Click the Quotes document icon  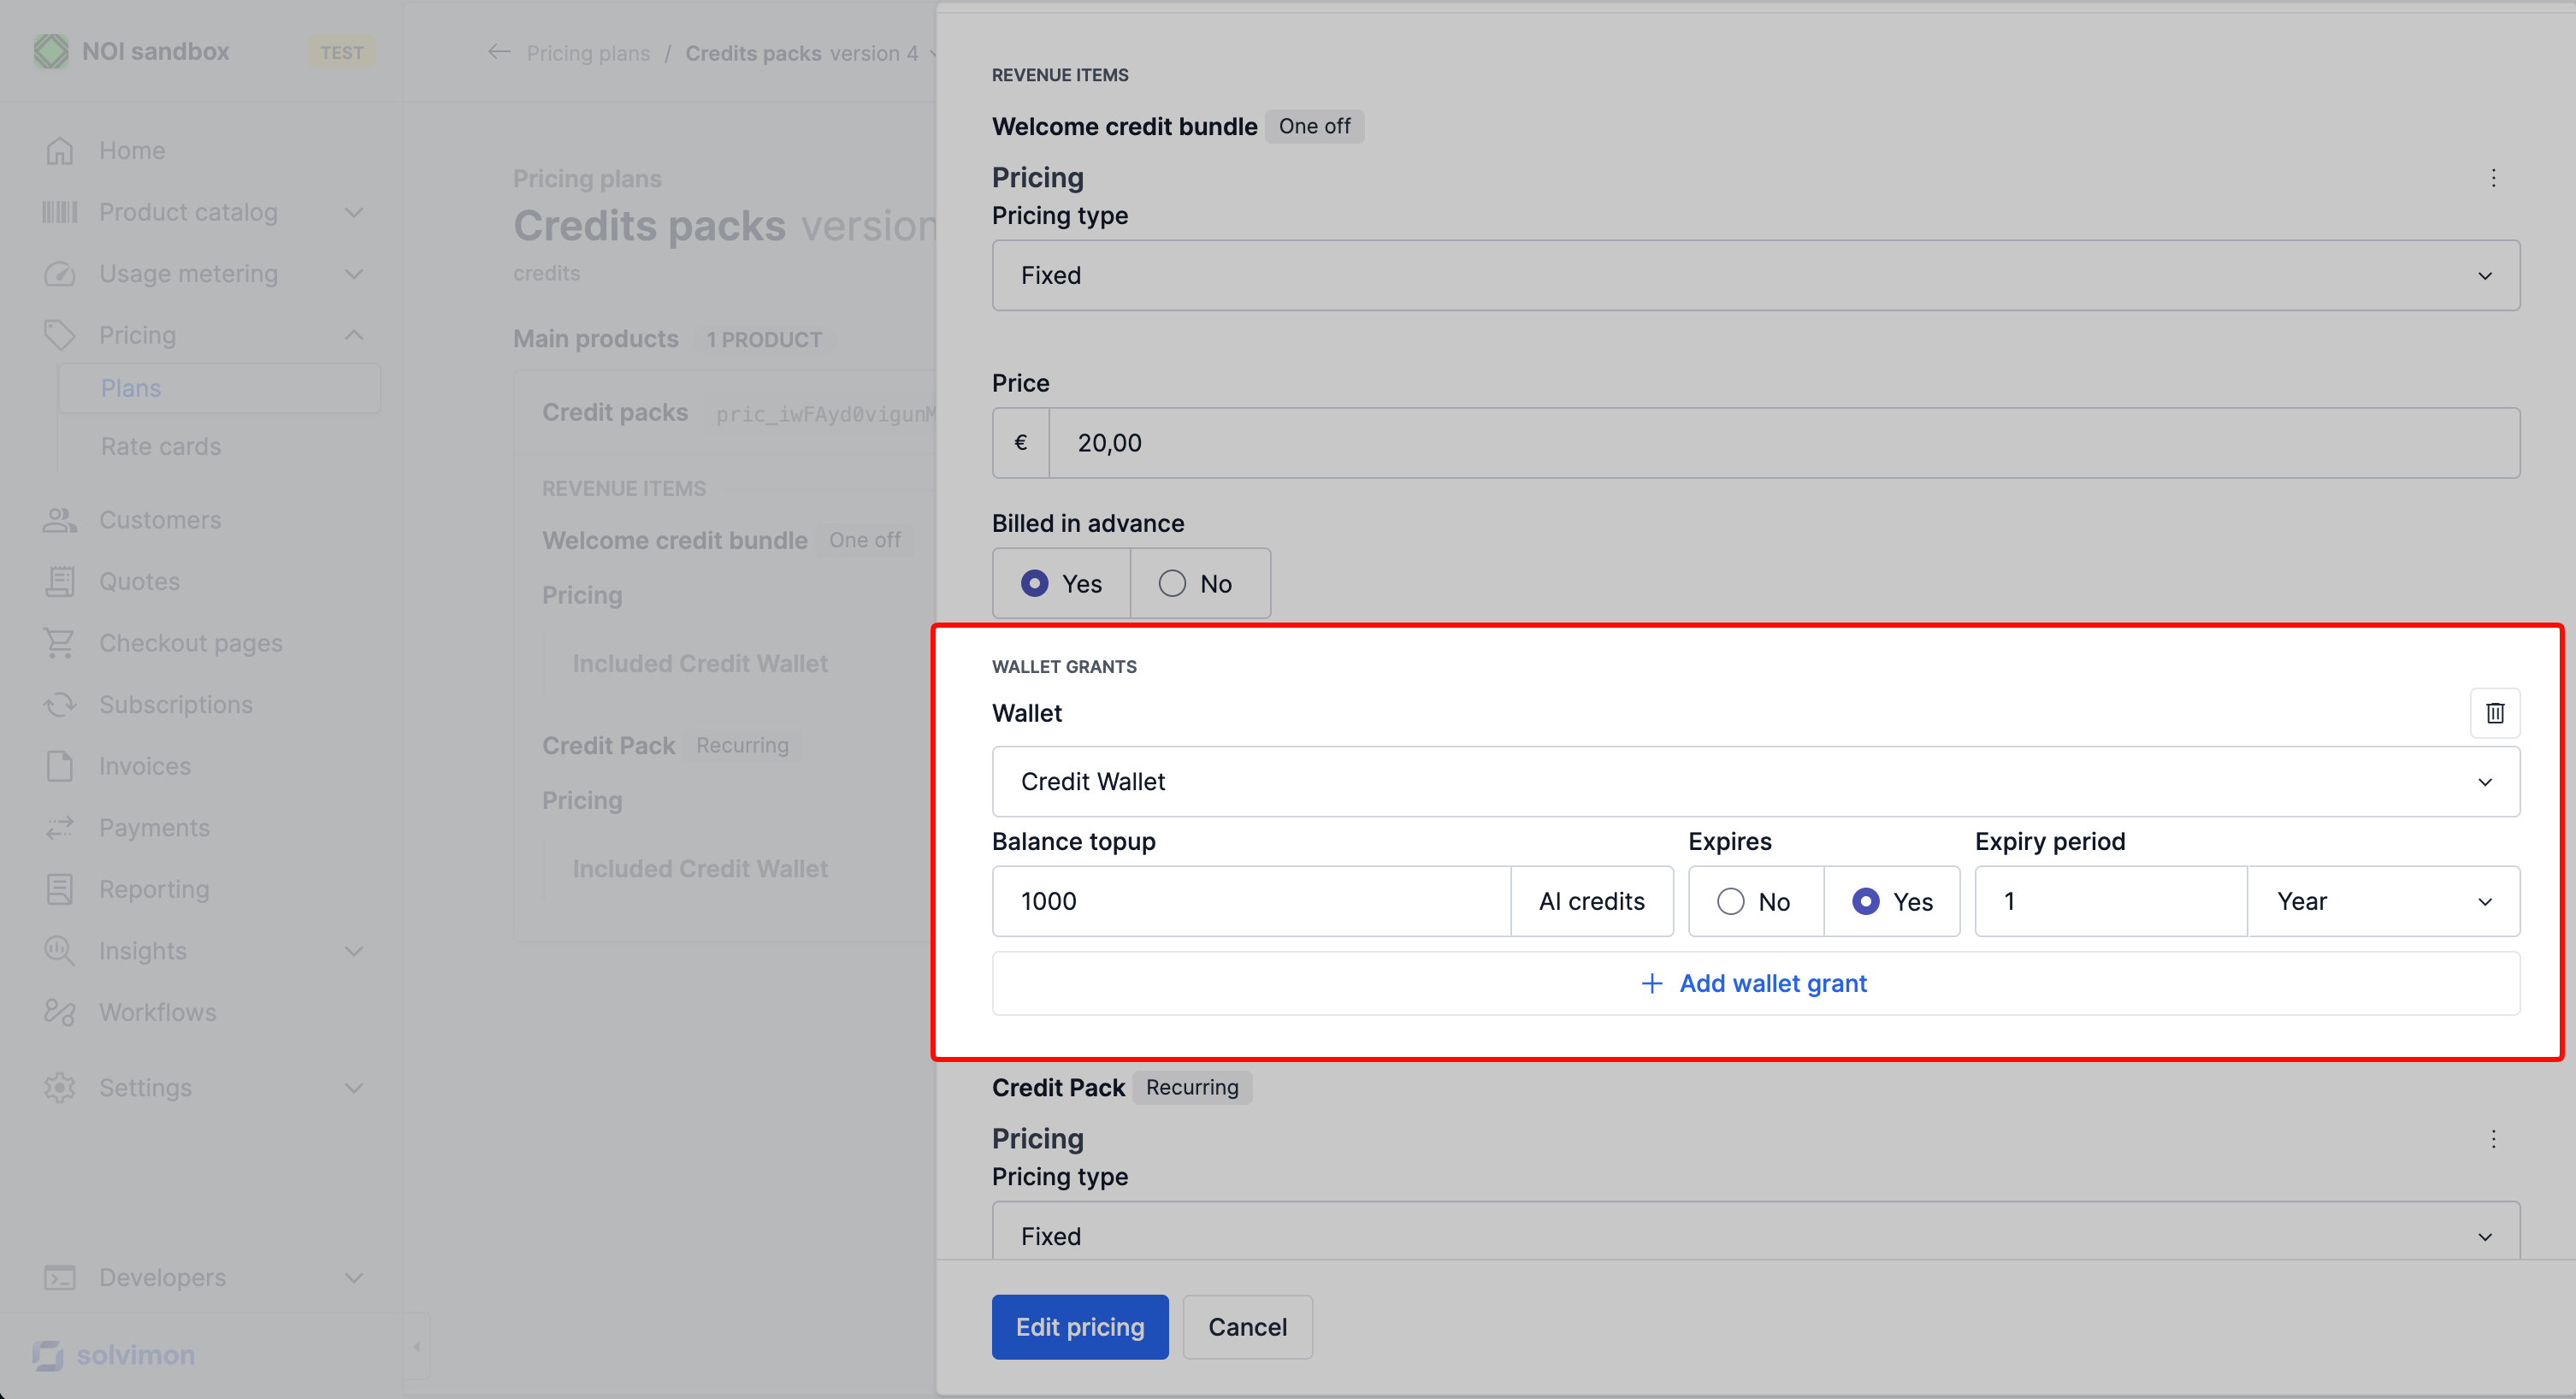60,581
